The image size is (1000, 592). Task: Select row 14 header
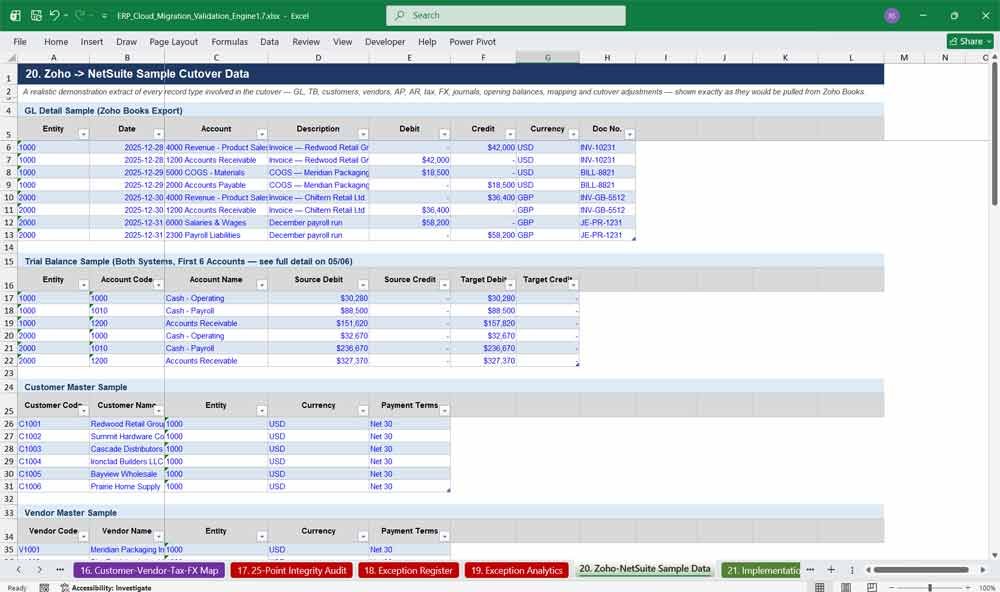pos(9,248)
